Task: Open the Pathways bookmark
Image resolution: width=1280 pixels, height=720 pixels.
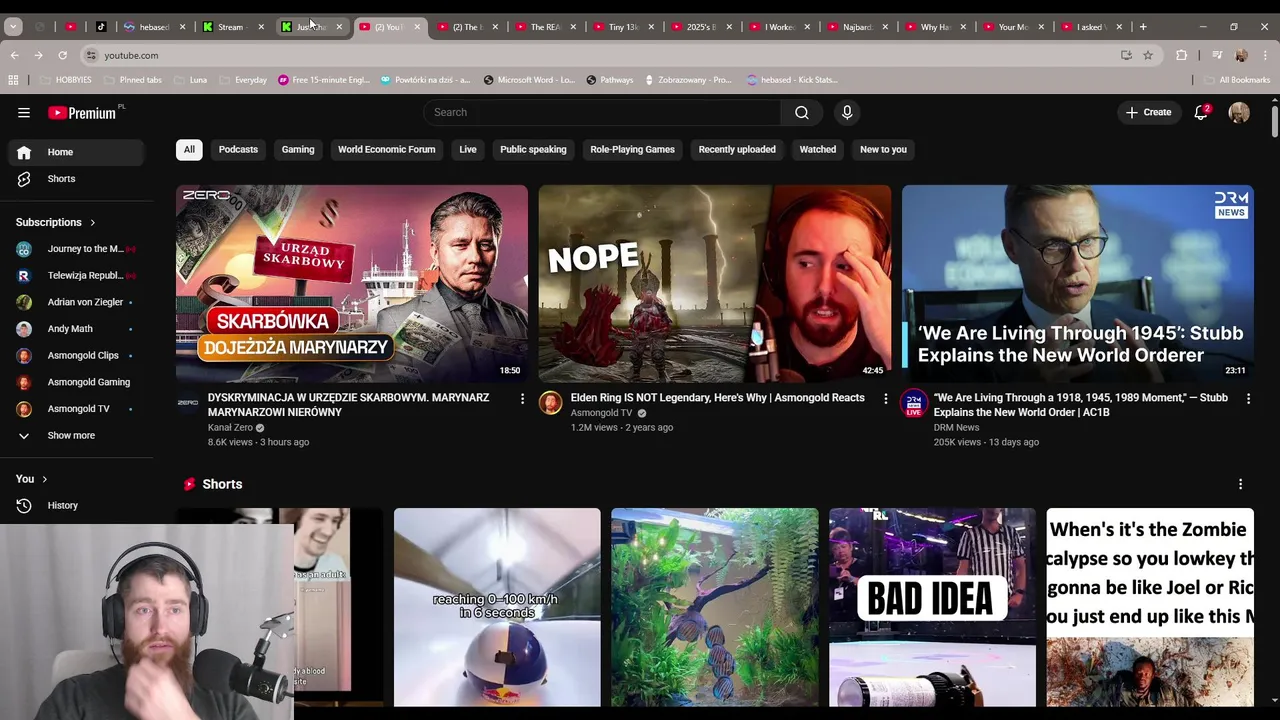Action: (610, 80)
